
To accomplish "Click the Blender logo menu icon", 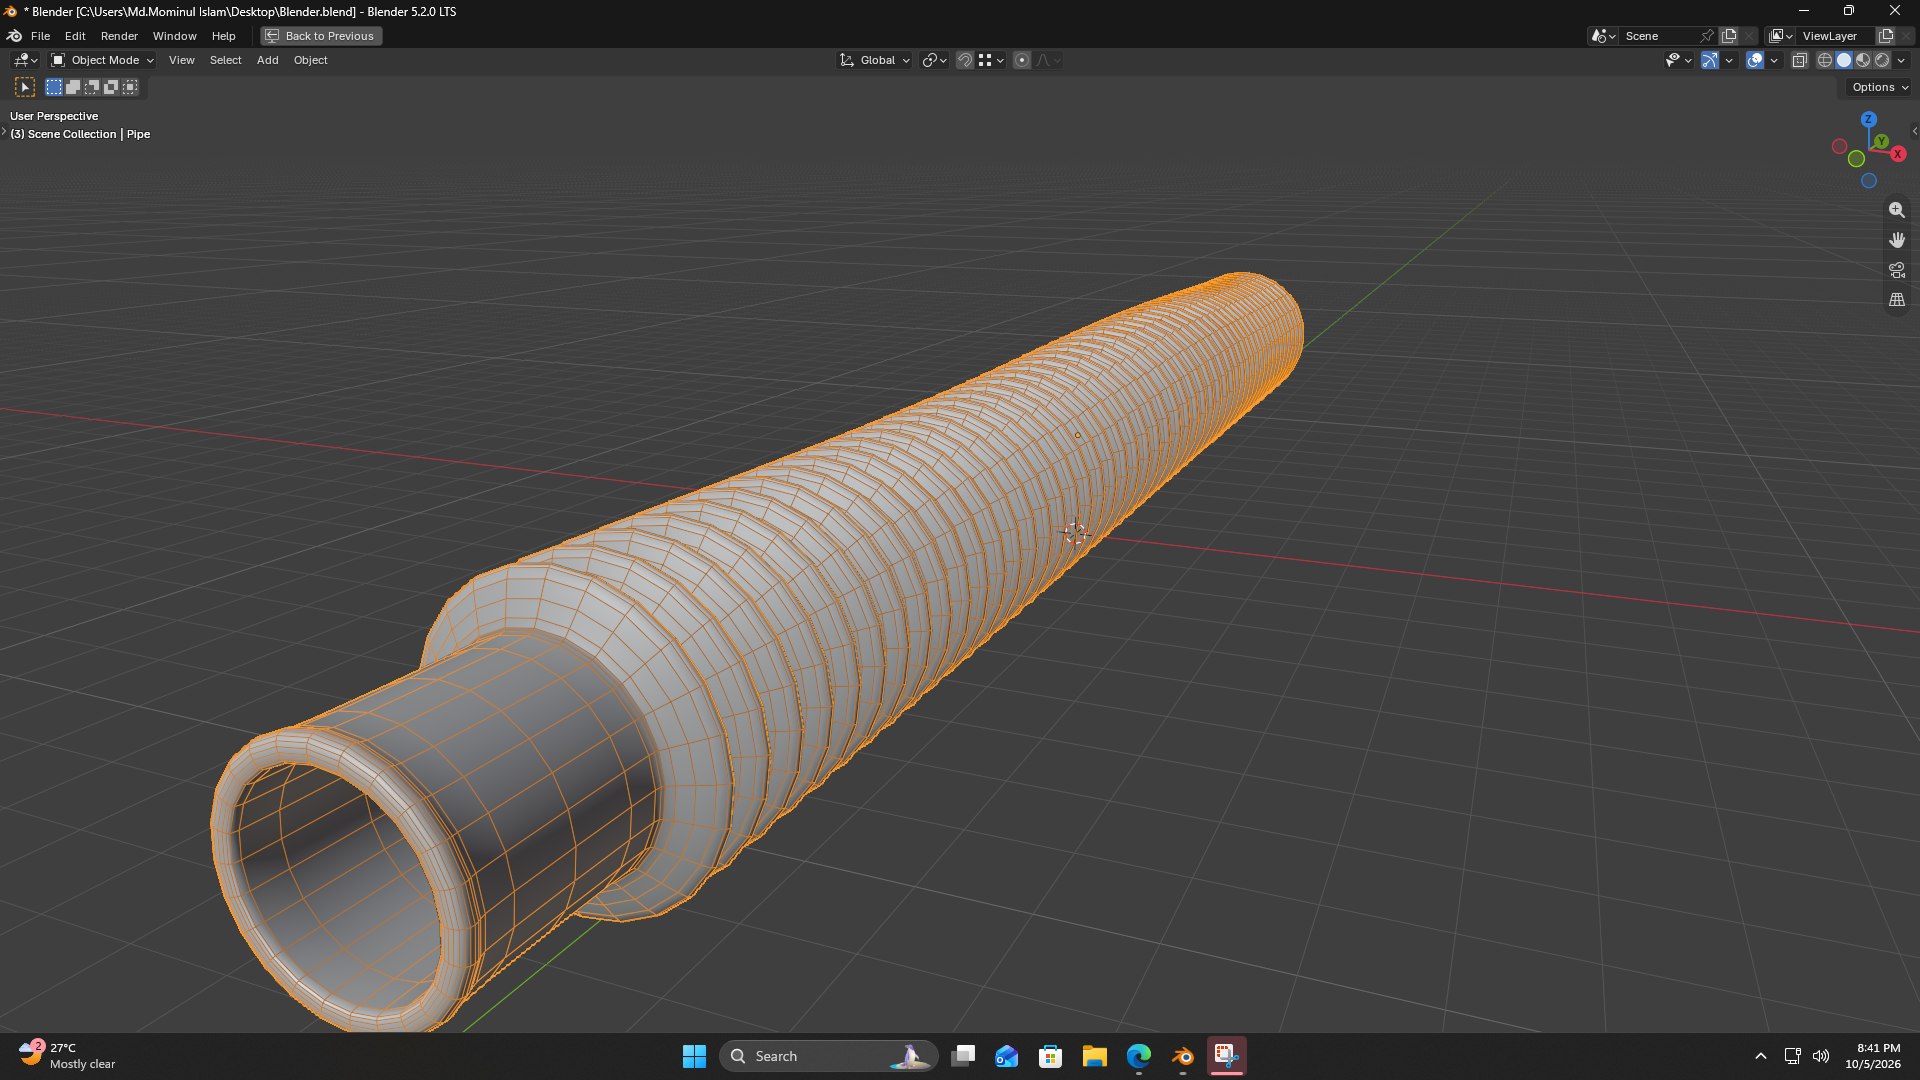I will [x=15, y=36].
